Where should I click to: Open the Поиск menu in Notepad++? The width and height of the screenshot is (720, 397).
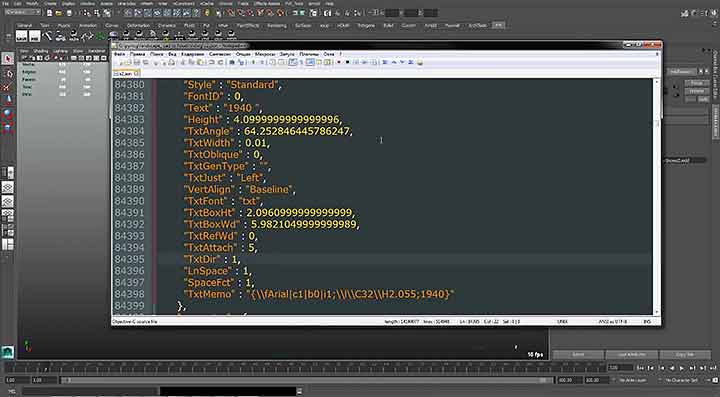point(157,54)
